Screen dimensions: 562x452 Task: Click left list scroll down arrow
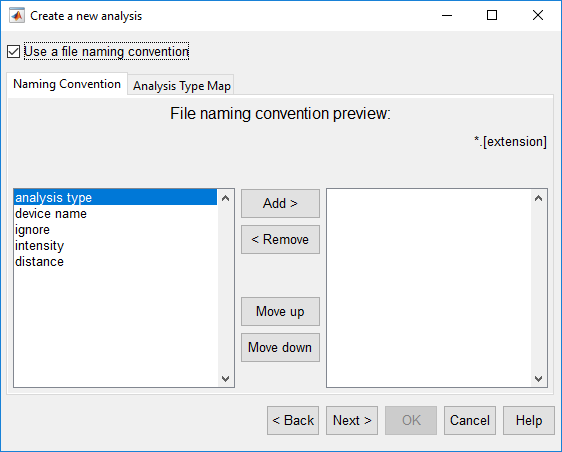click(225, 379)
